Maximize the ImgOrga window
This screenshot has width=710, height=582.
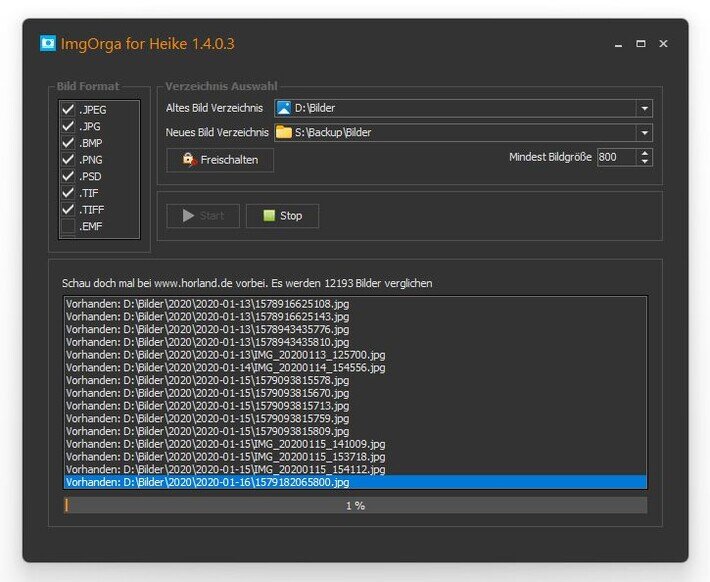pos(641,44)
